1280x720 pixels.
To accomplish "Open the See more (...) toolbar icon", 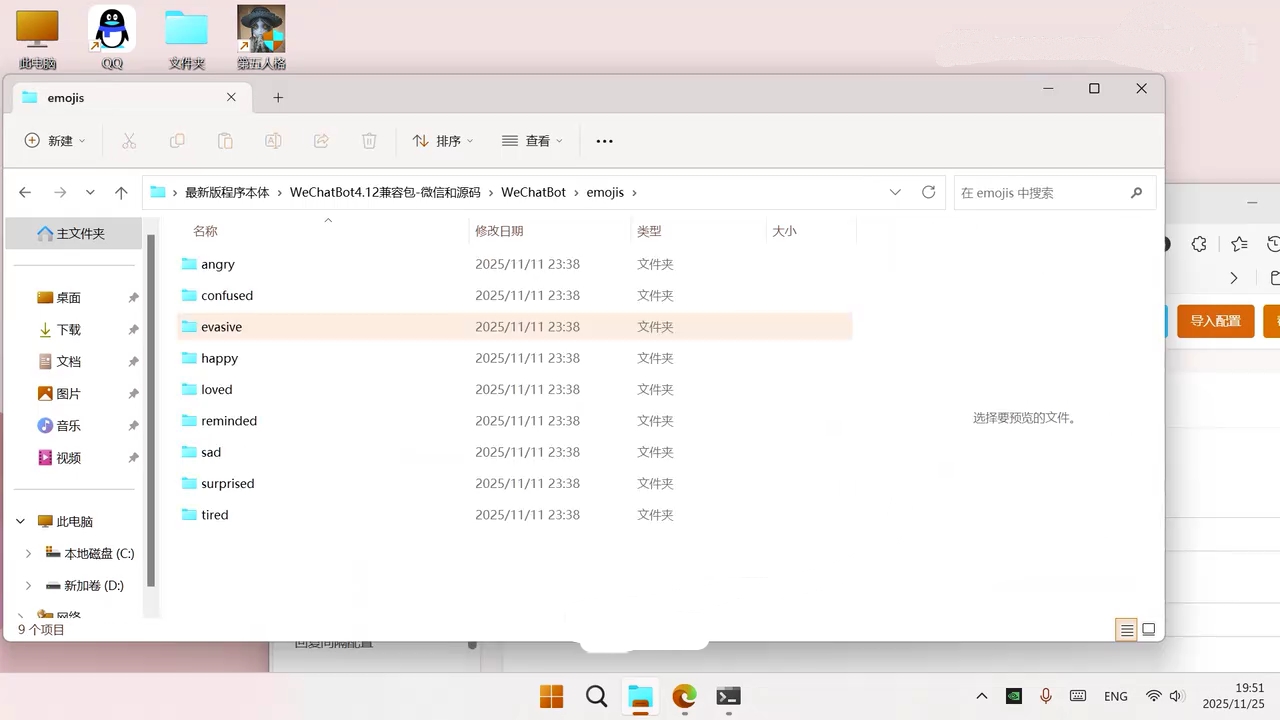I will (604, 140).
